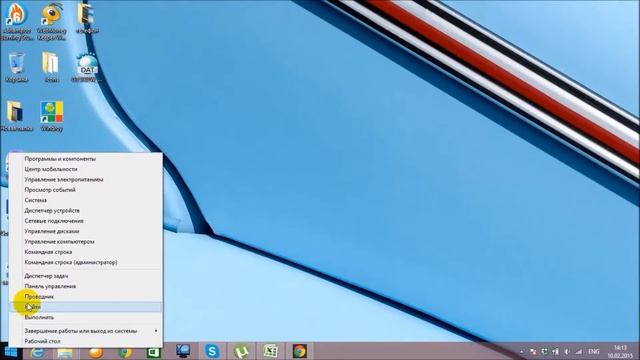
Task: Open Управление компьютером
Action: [86, 242]
